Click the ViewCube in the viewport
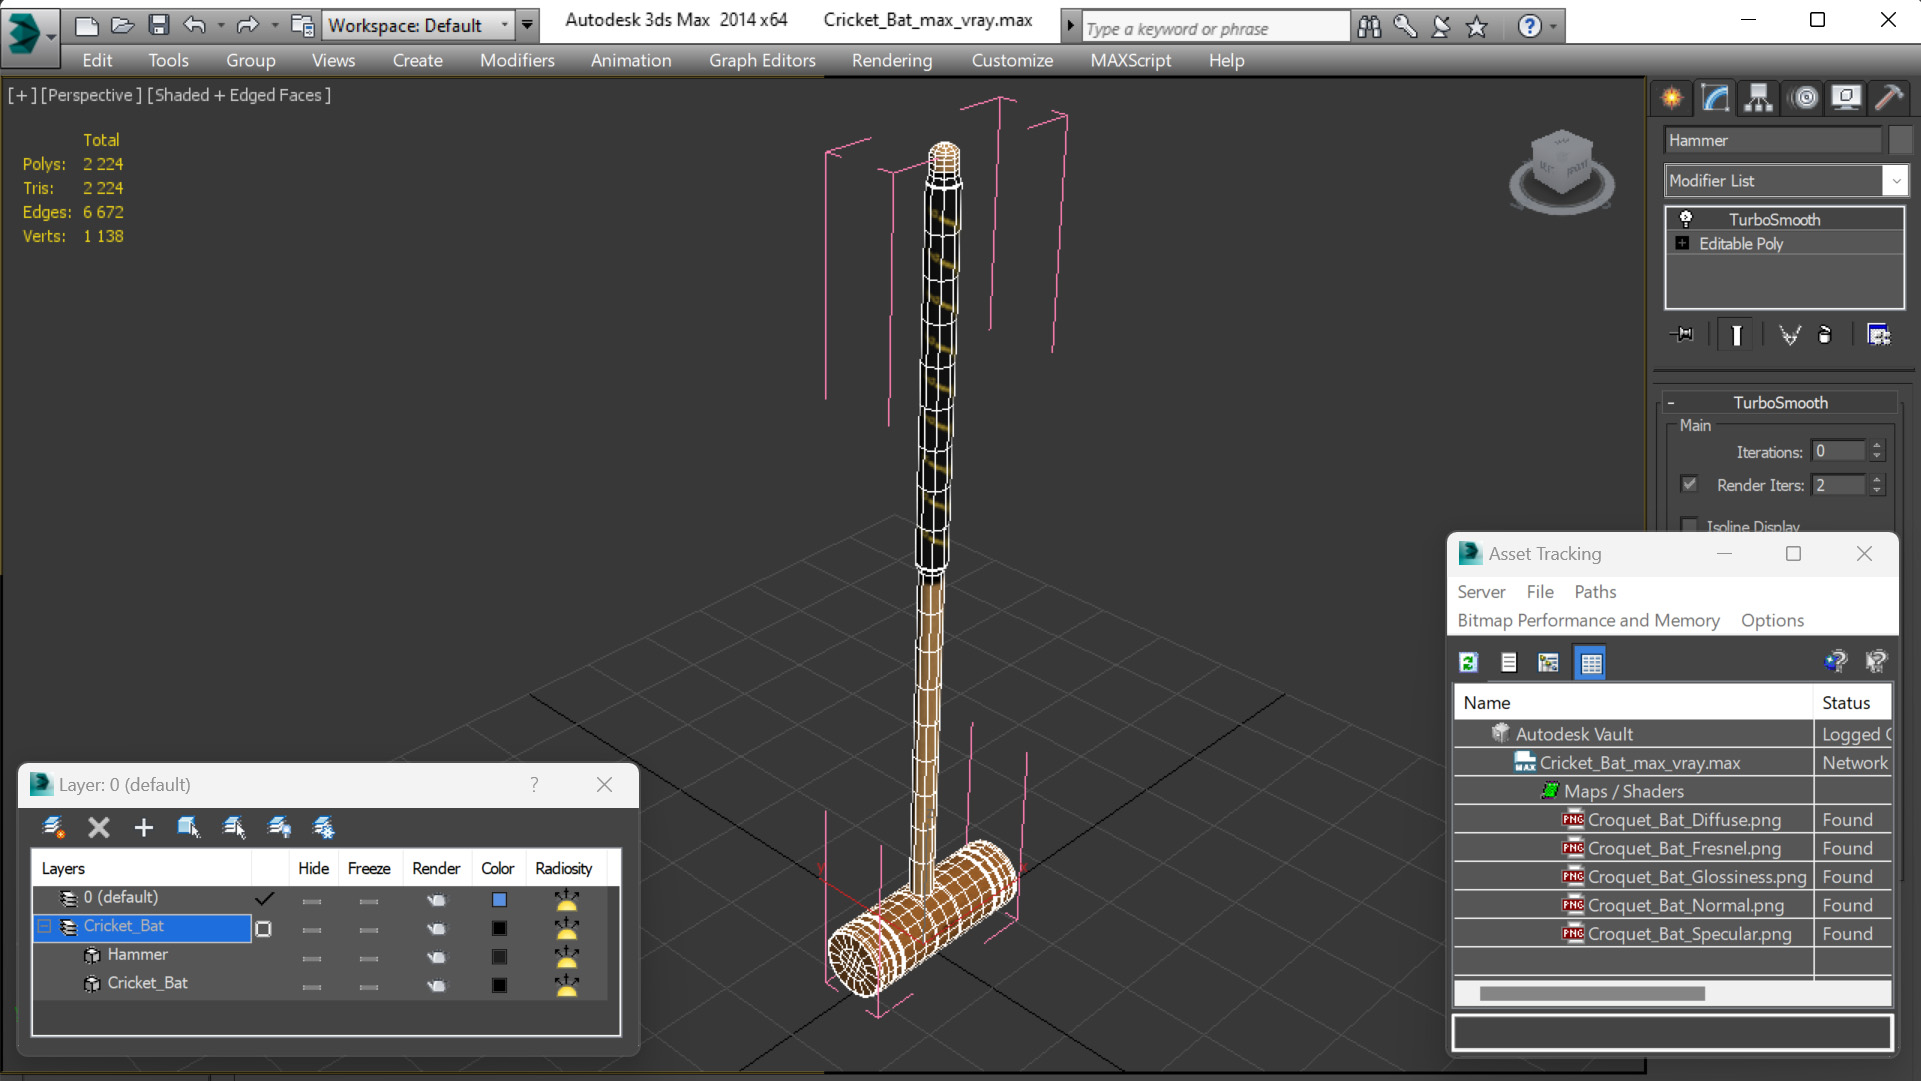 (1561, 170)
